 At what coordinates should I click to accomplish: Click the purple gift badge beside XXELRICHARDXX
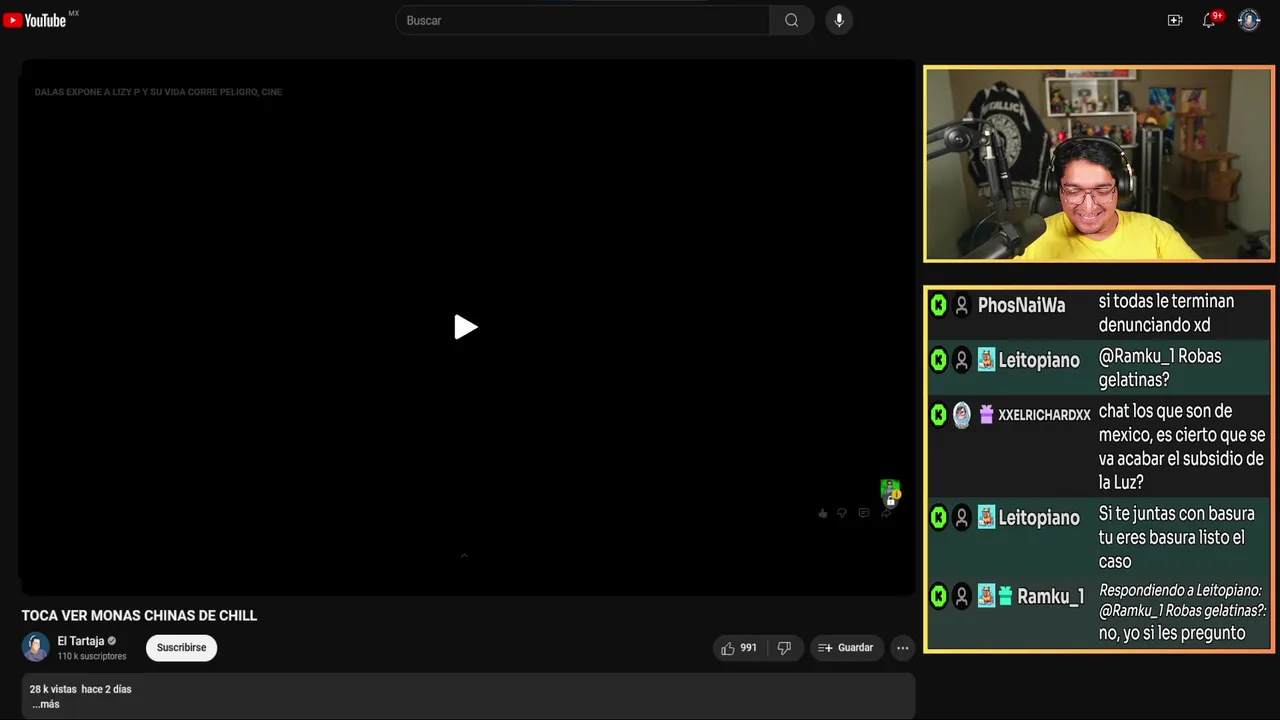[986, 415]
